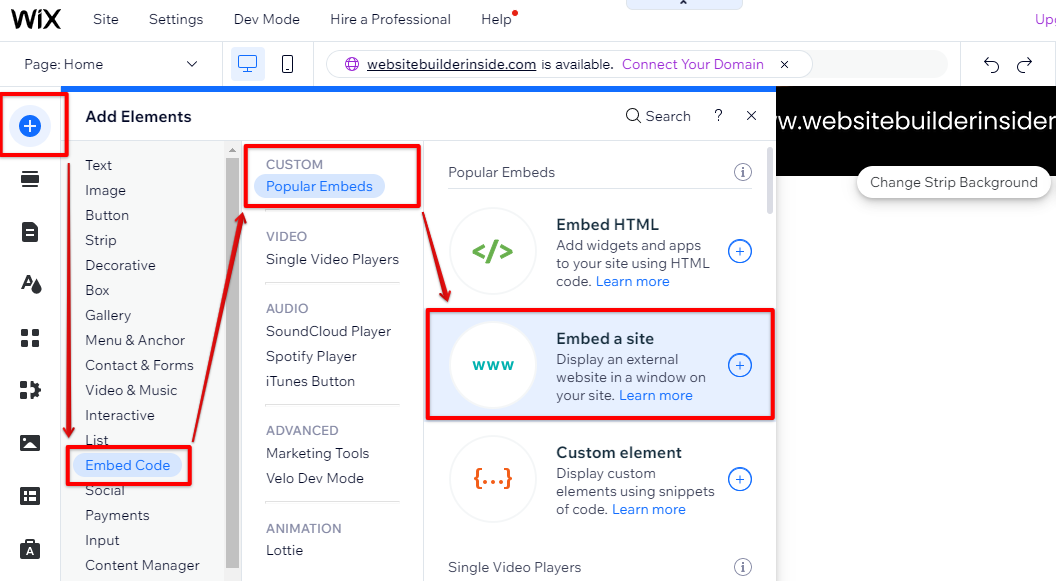The height and width of the screenshot is (581, 1056).
Task: Open the Media image icon in the sidebar
Action: [x=30, y=443]
